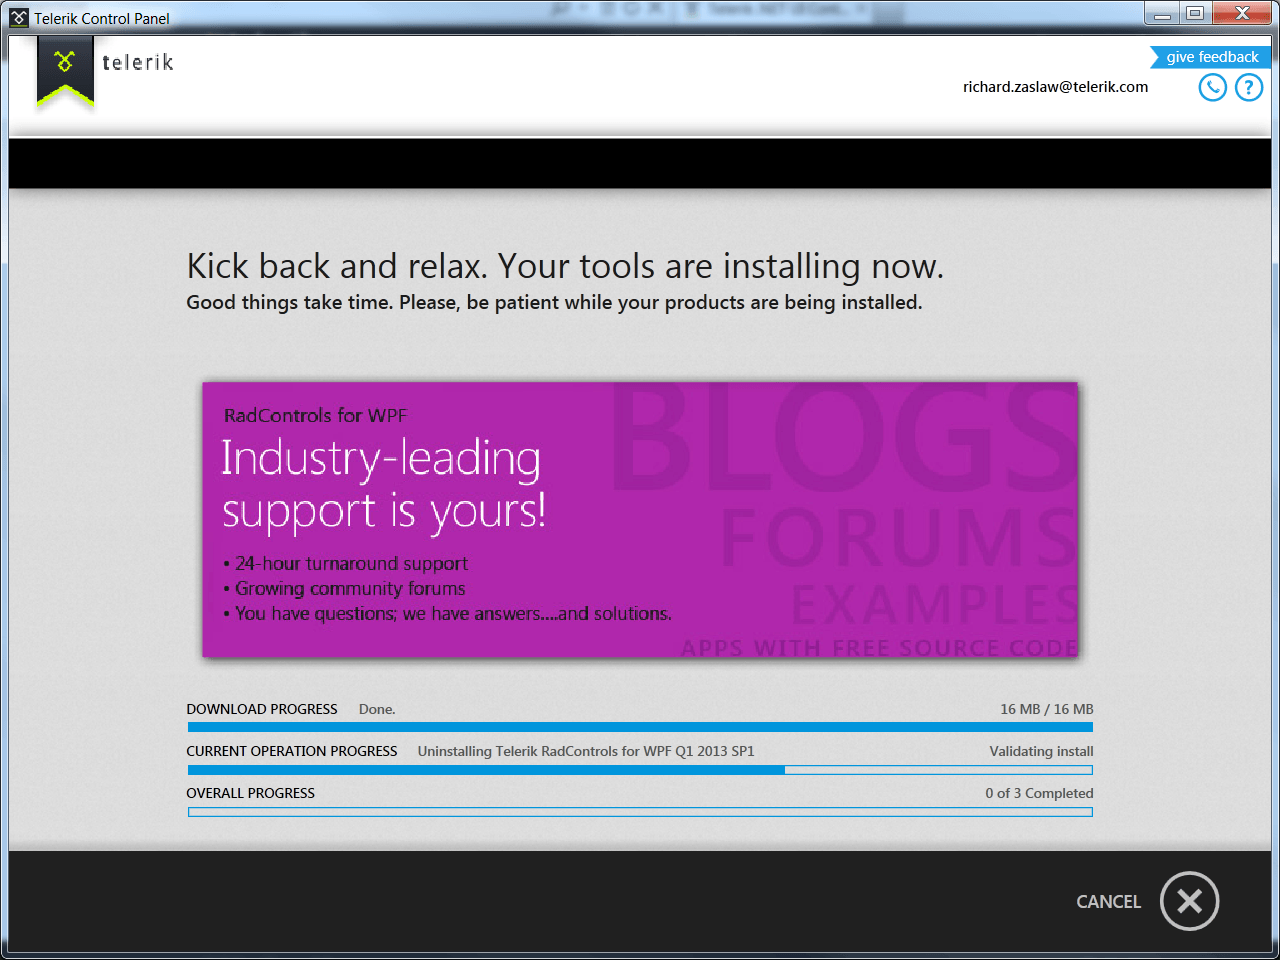
Task: Click the RadControls for WPF promo banner
Action: pyautogui.click(x=640, y=520)
